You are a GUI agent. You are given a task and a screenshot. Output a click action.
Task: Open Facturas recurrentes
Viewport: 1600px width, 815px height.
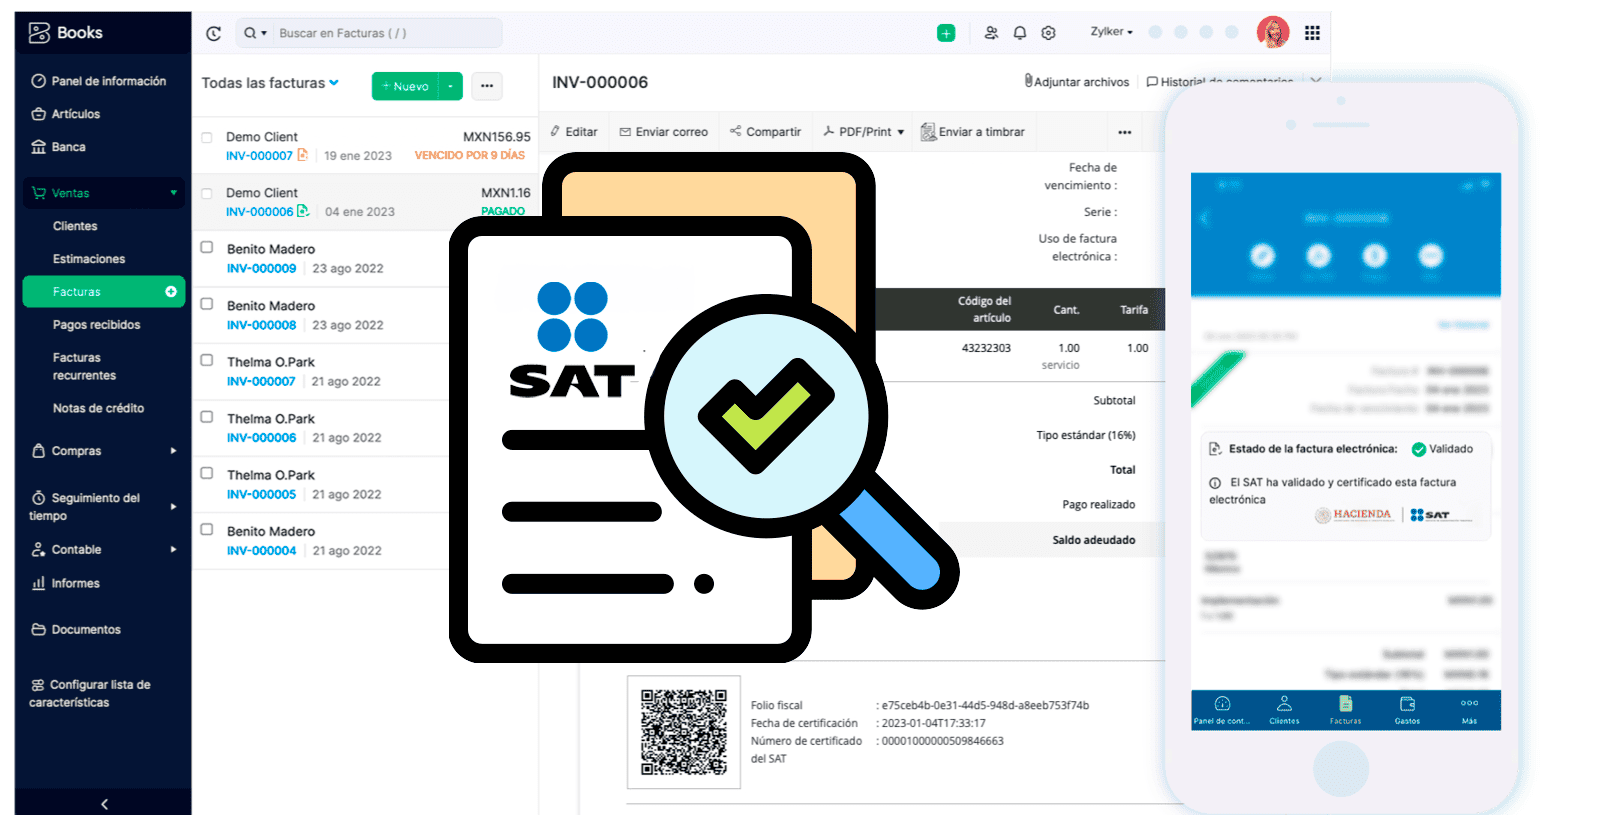[x=84, y=366]
